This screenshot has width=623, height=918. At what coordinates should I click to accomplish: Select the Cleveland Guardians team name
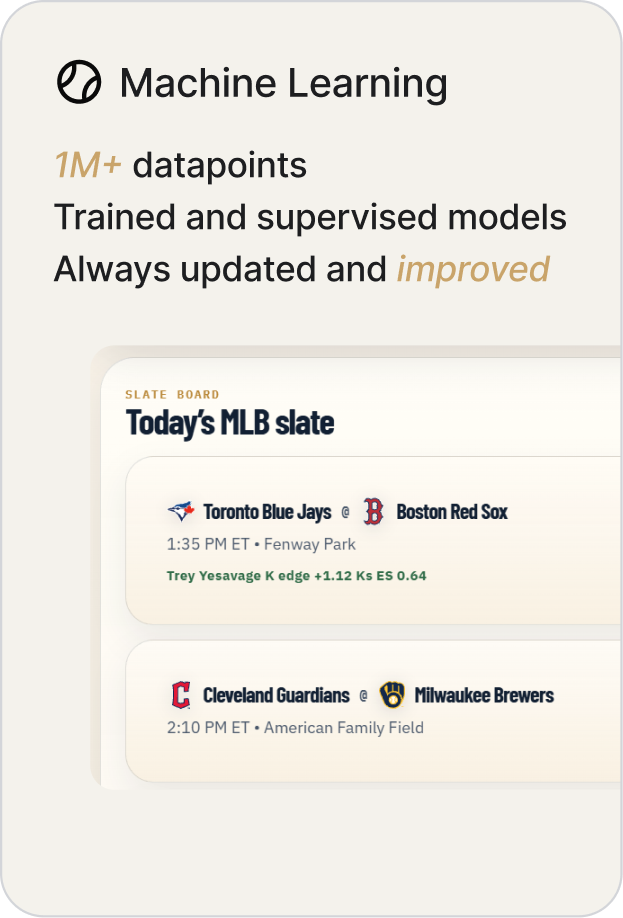click(x=276, y=696)
